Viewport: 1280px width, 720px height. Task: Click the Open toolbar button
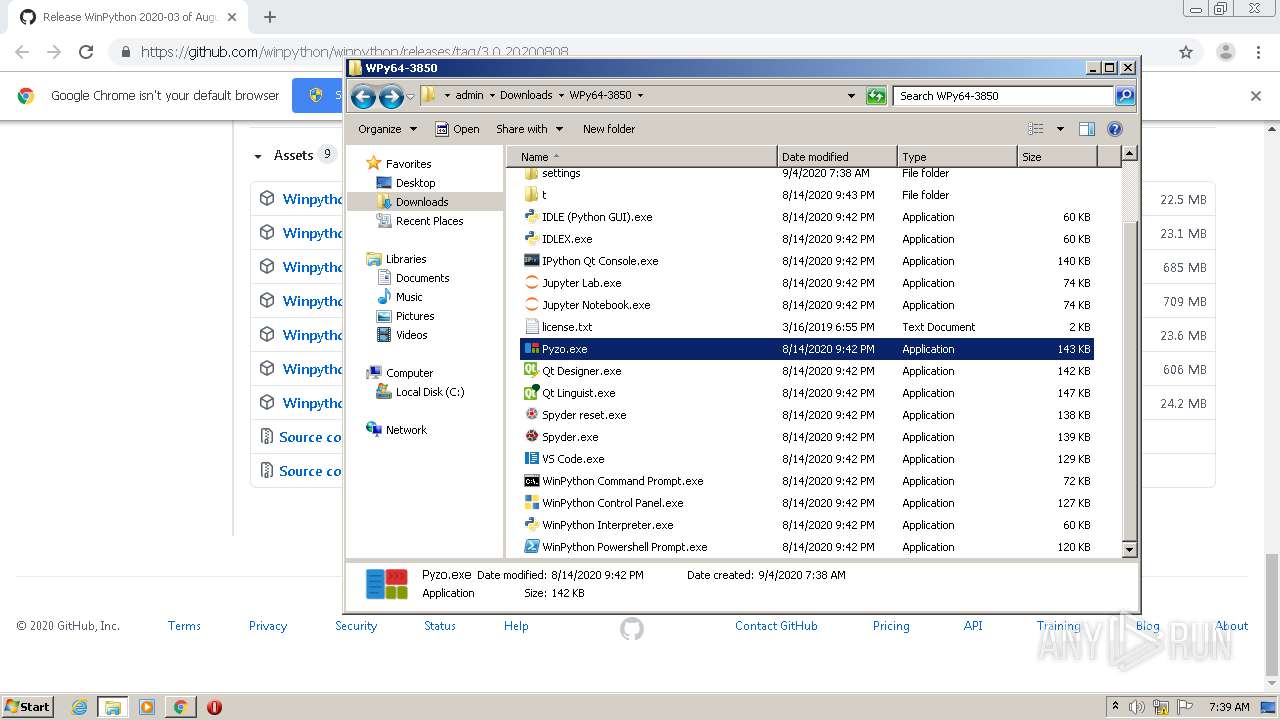coord(457,129)
